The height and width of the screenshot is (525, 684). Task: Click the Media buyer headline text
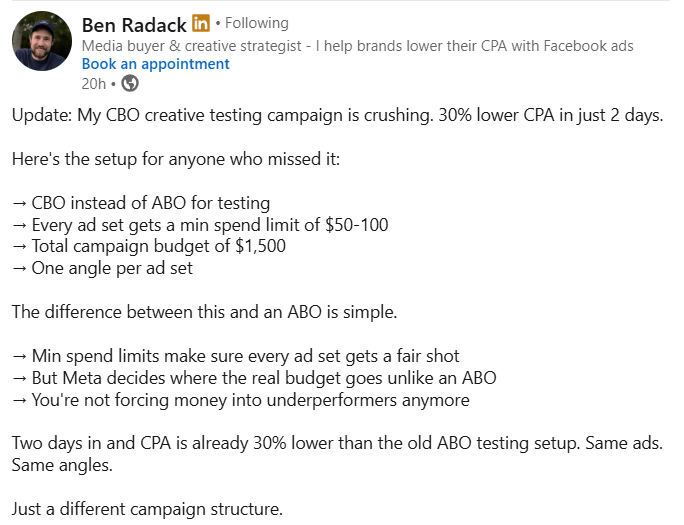point(357,46)
